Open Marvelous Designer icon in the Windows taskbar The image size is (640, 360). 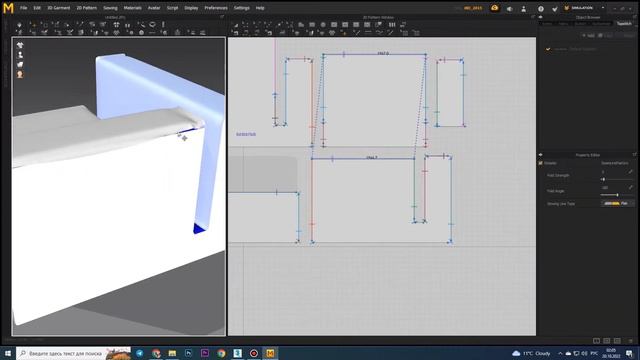(270, 353)
